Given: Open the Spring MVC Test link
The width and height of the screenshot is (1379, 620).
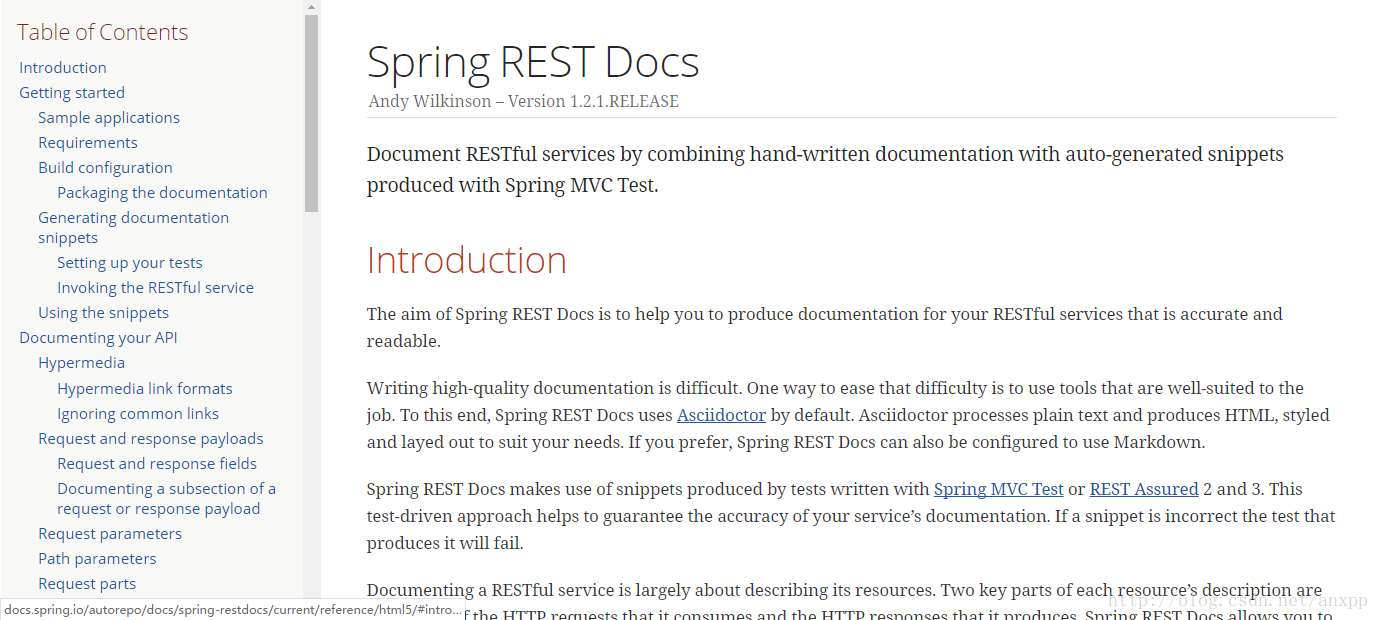Looking at the screenshot, I should (x=998, y=490).
